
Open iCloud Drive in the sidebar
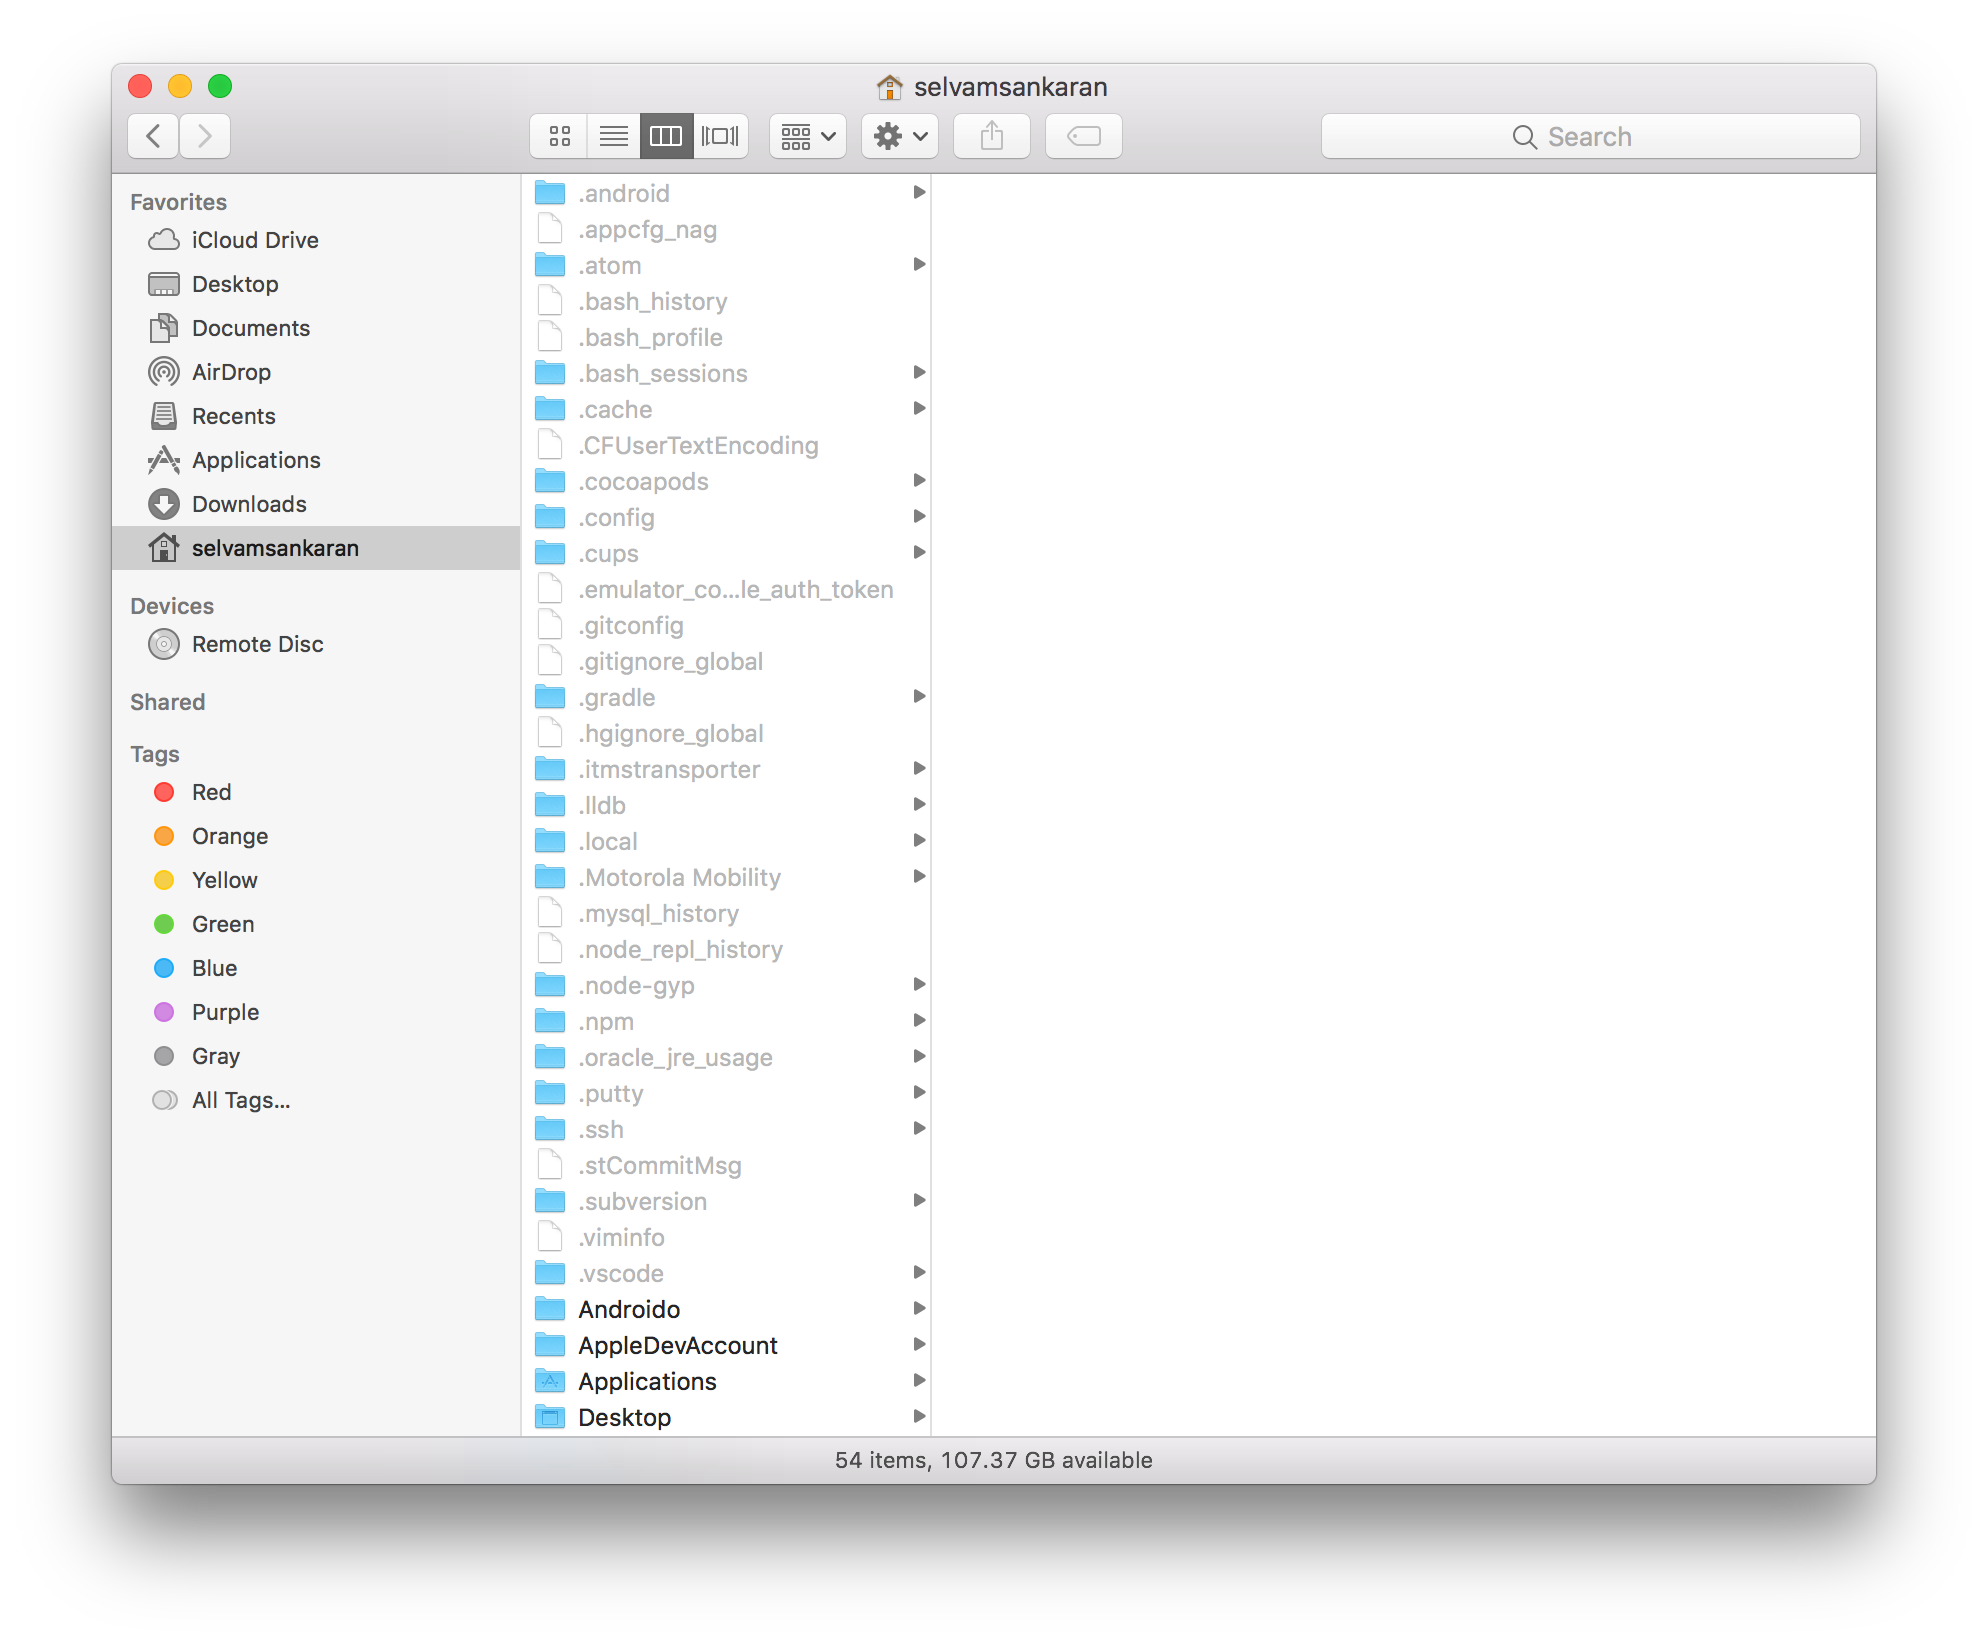tap(316, 240)
